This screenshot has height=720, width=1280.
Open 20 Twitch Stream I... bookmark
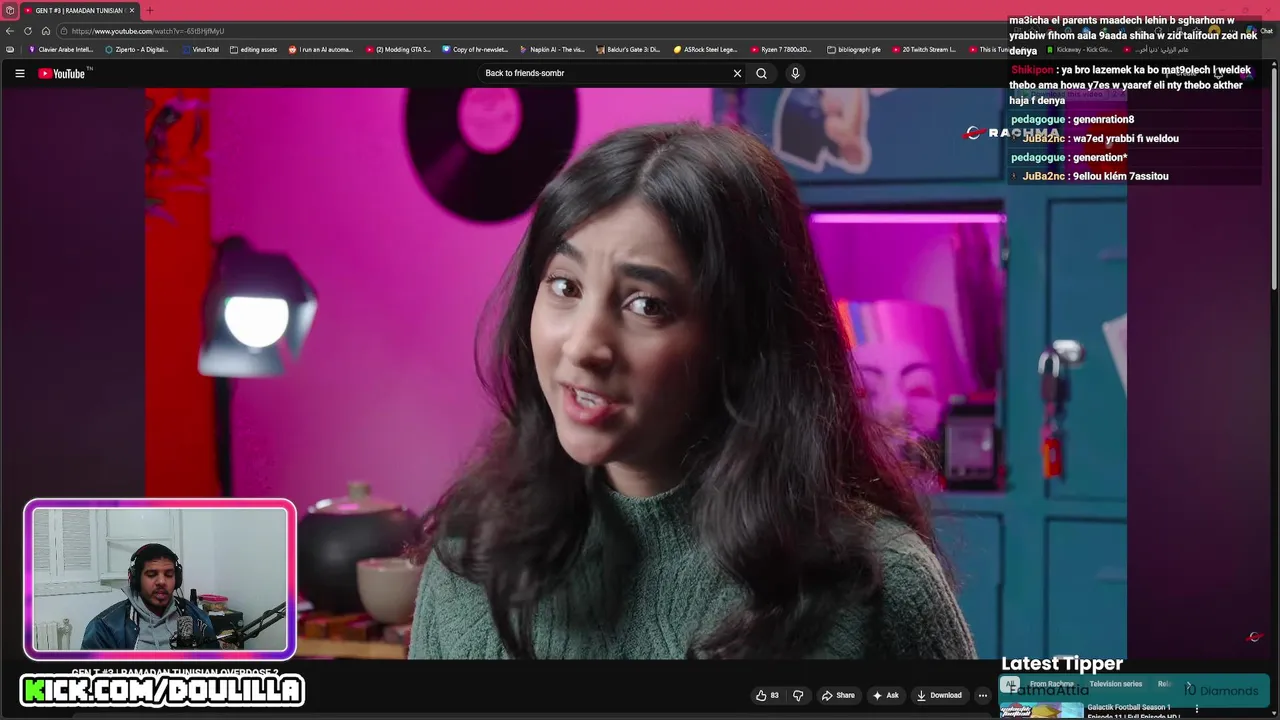(x=925, y=49)
